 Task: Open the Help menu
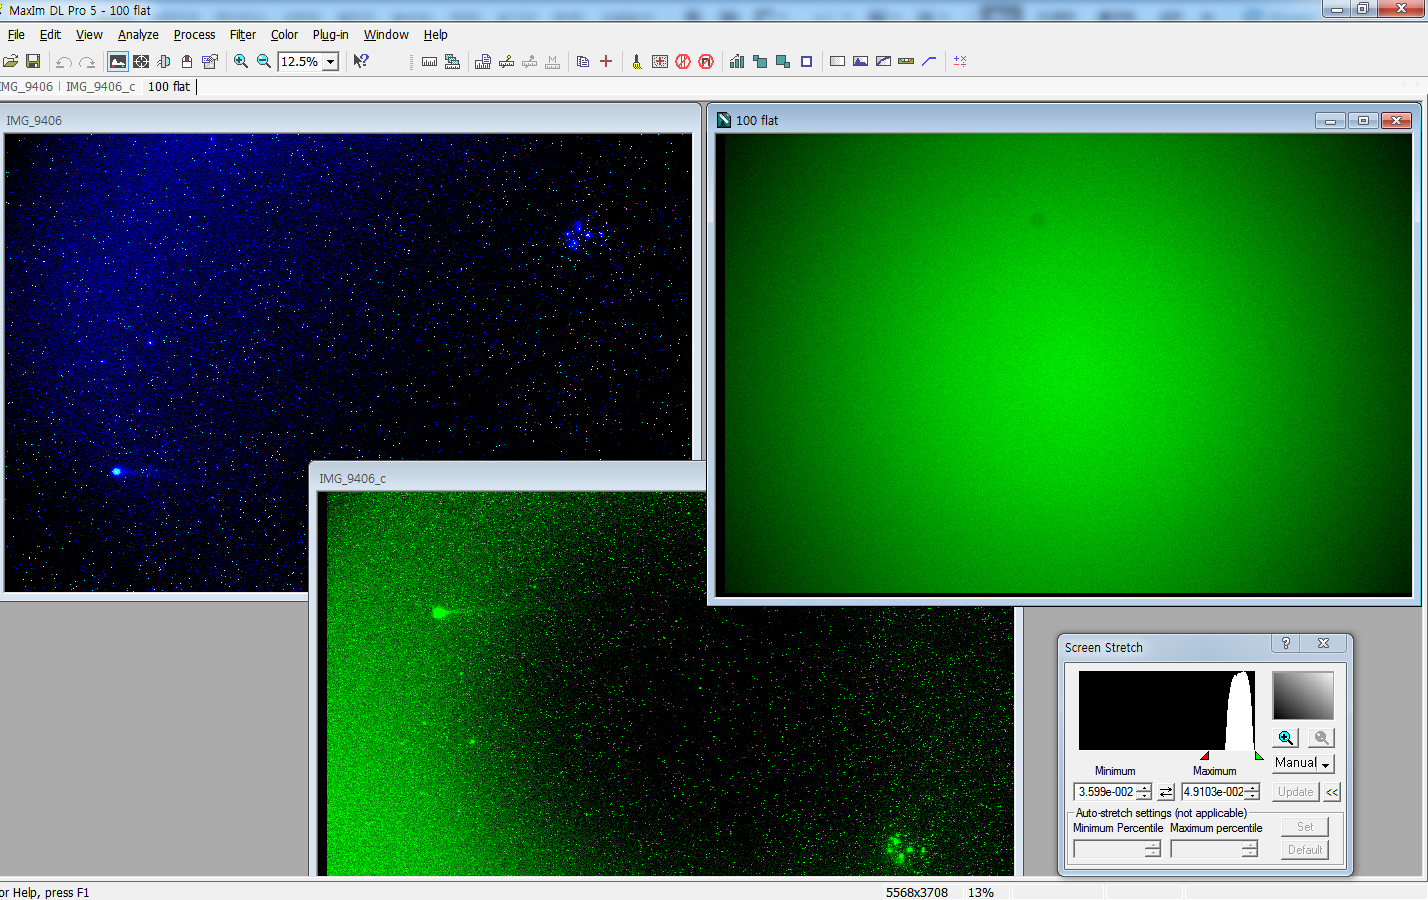(435, 35)
